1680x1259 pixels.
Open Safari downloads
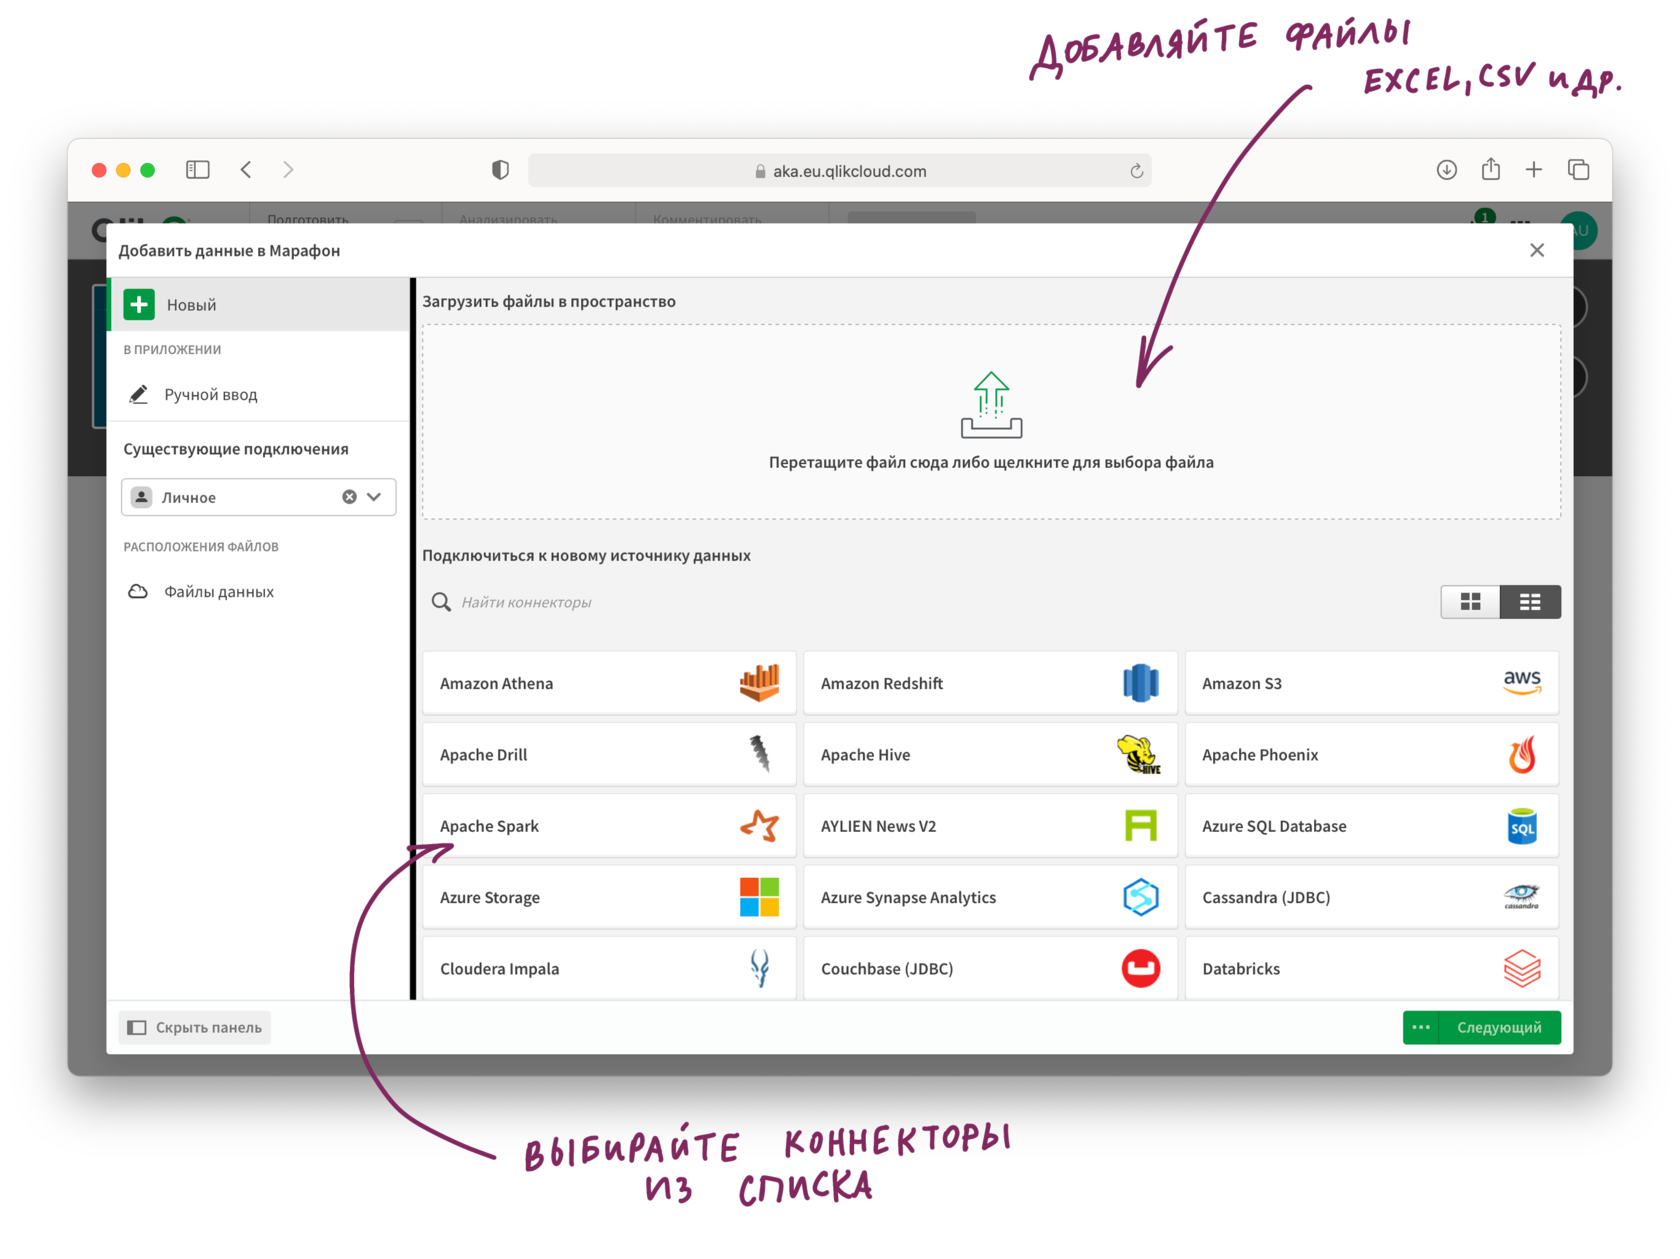tap(1446, 170)
